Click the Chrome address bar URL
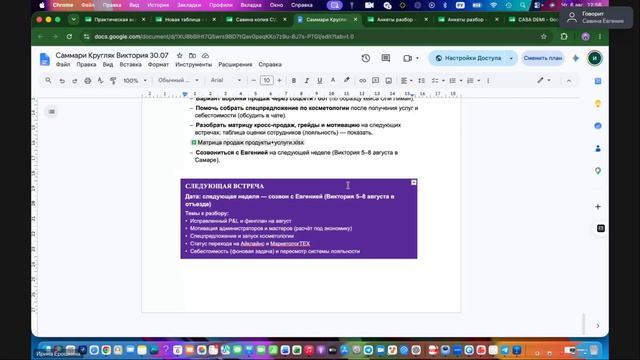Image resolution: width=640 pixels, height=360 pixels. tap(224, 37)
